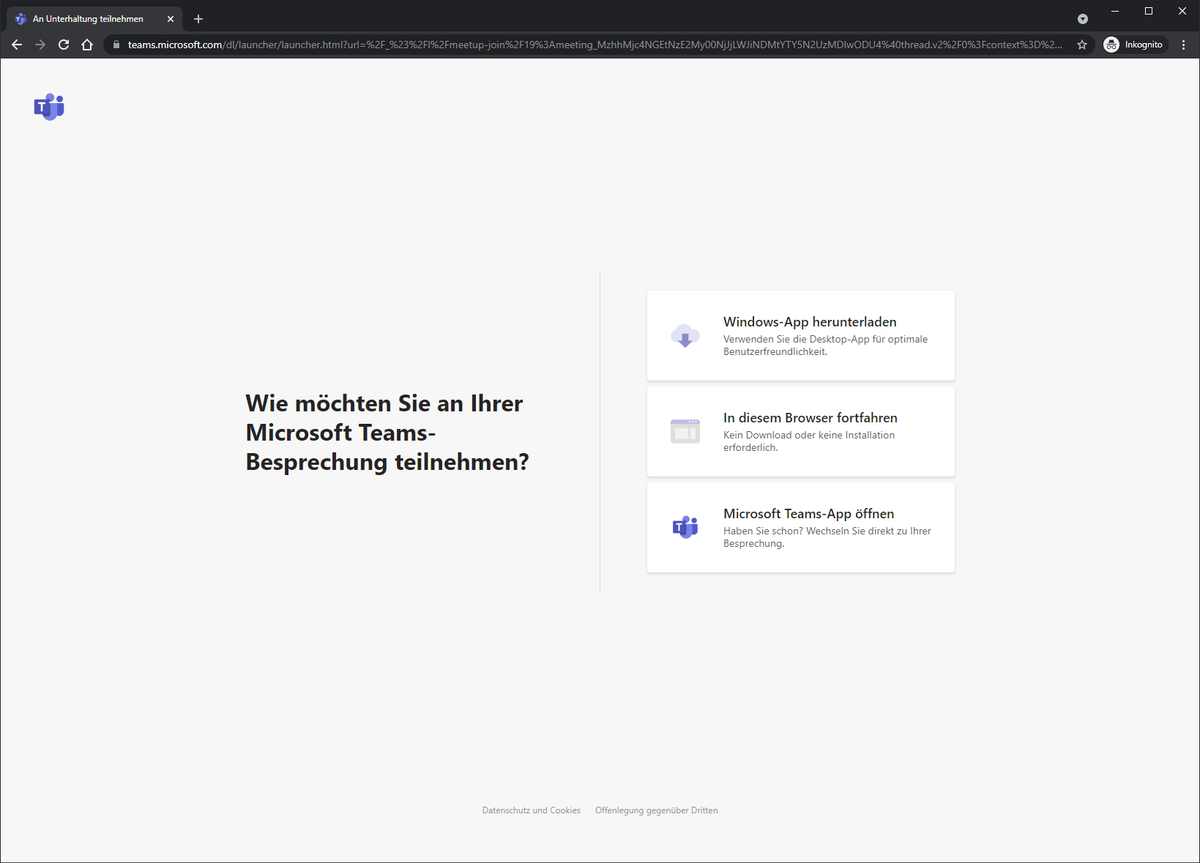
Task: Click the lock icon for site information
Action: (116, 45)
